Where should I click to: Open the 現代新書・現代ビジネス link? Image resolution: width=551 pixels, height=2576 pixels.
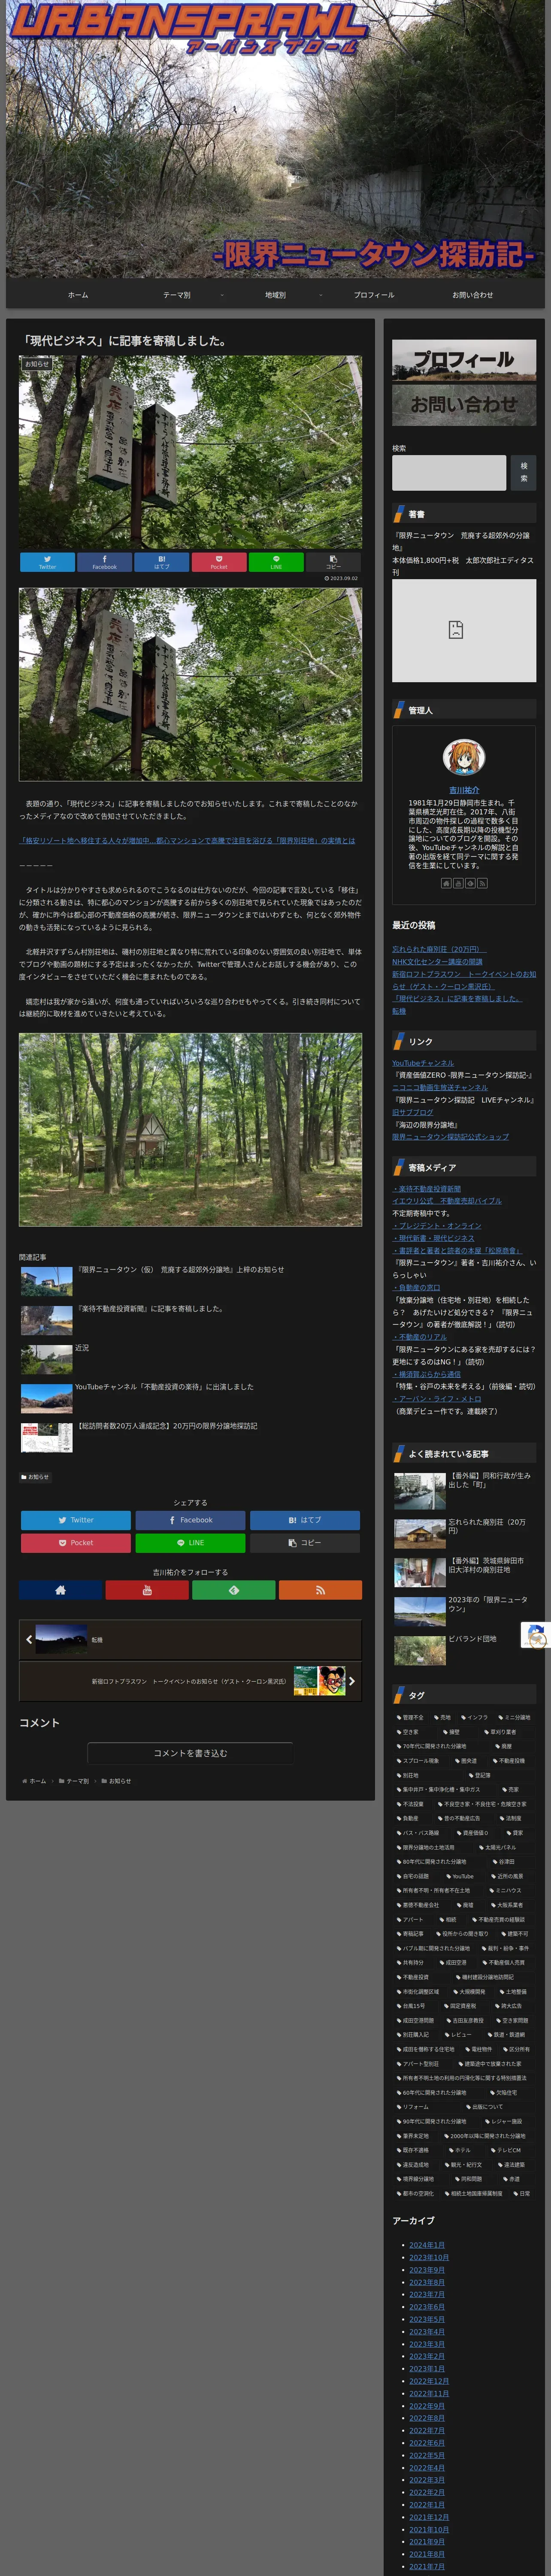click(x=434, y=1238)
